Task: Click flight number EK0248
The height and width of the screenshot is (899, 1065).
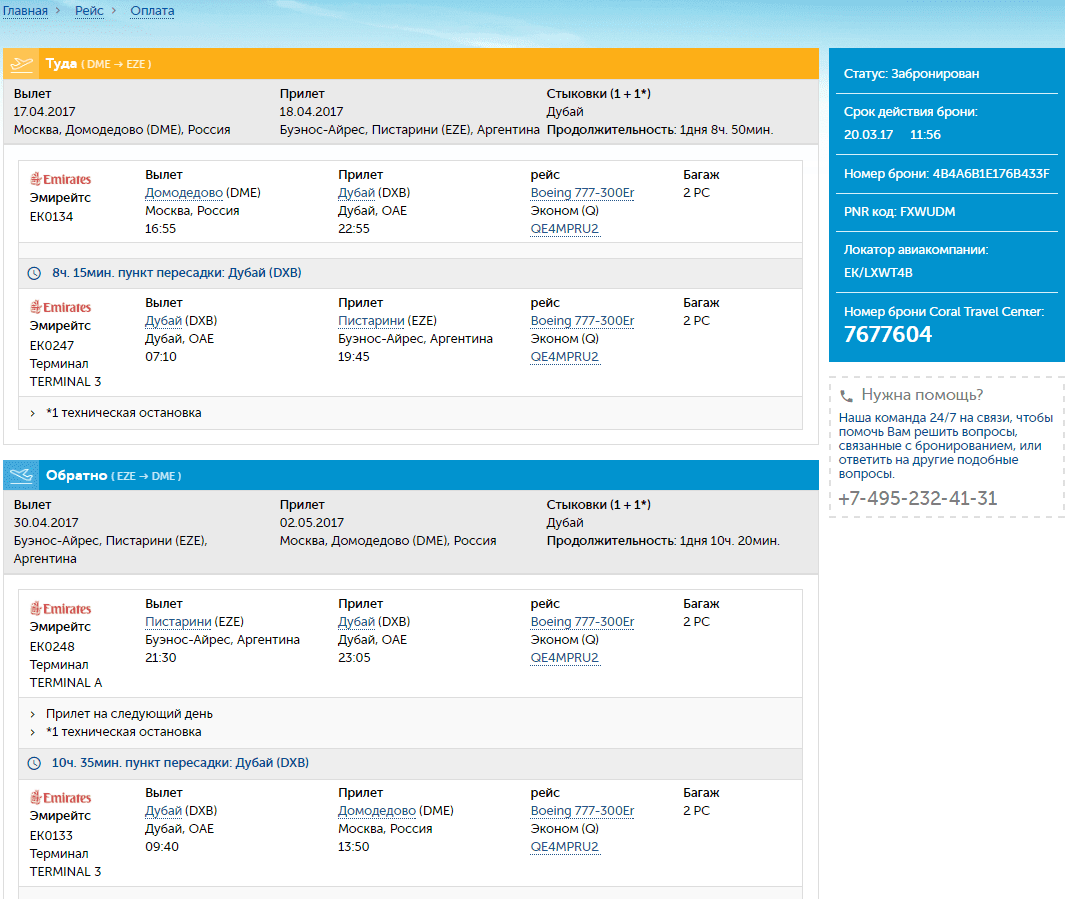Action: (x=52, y=646)
